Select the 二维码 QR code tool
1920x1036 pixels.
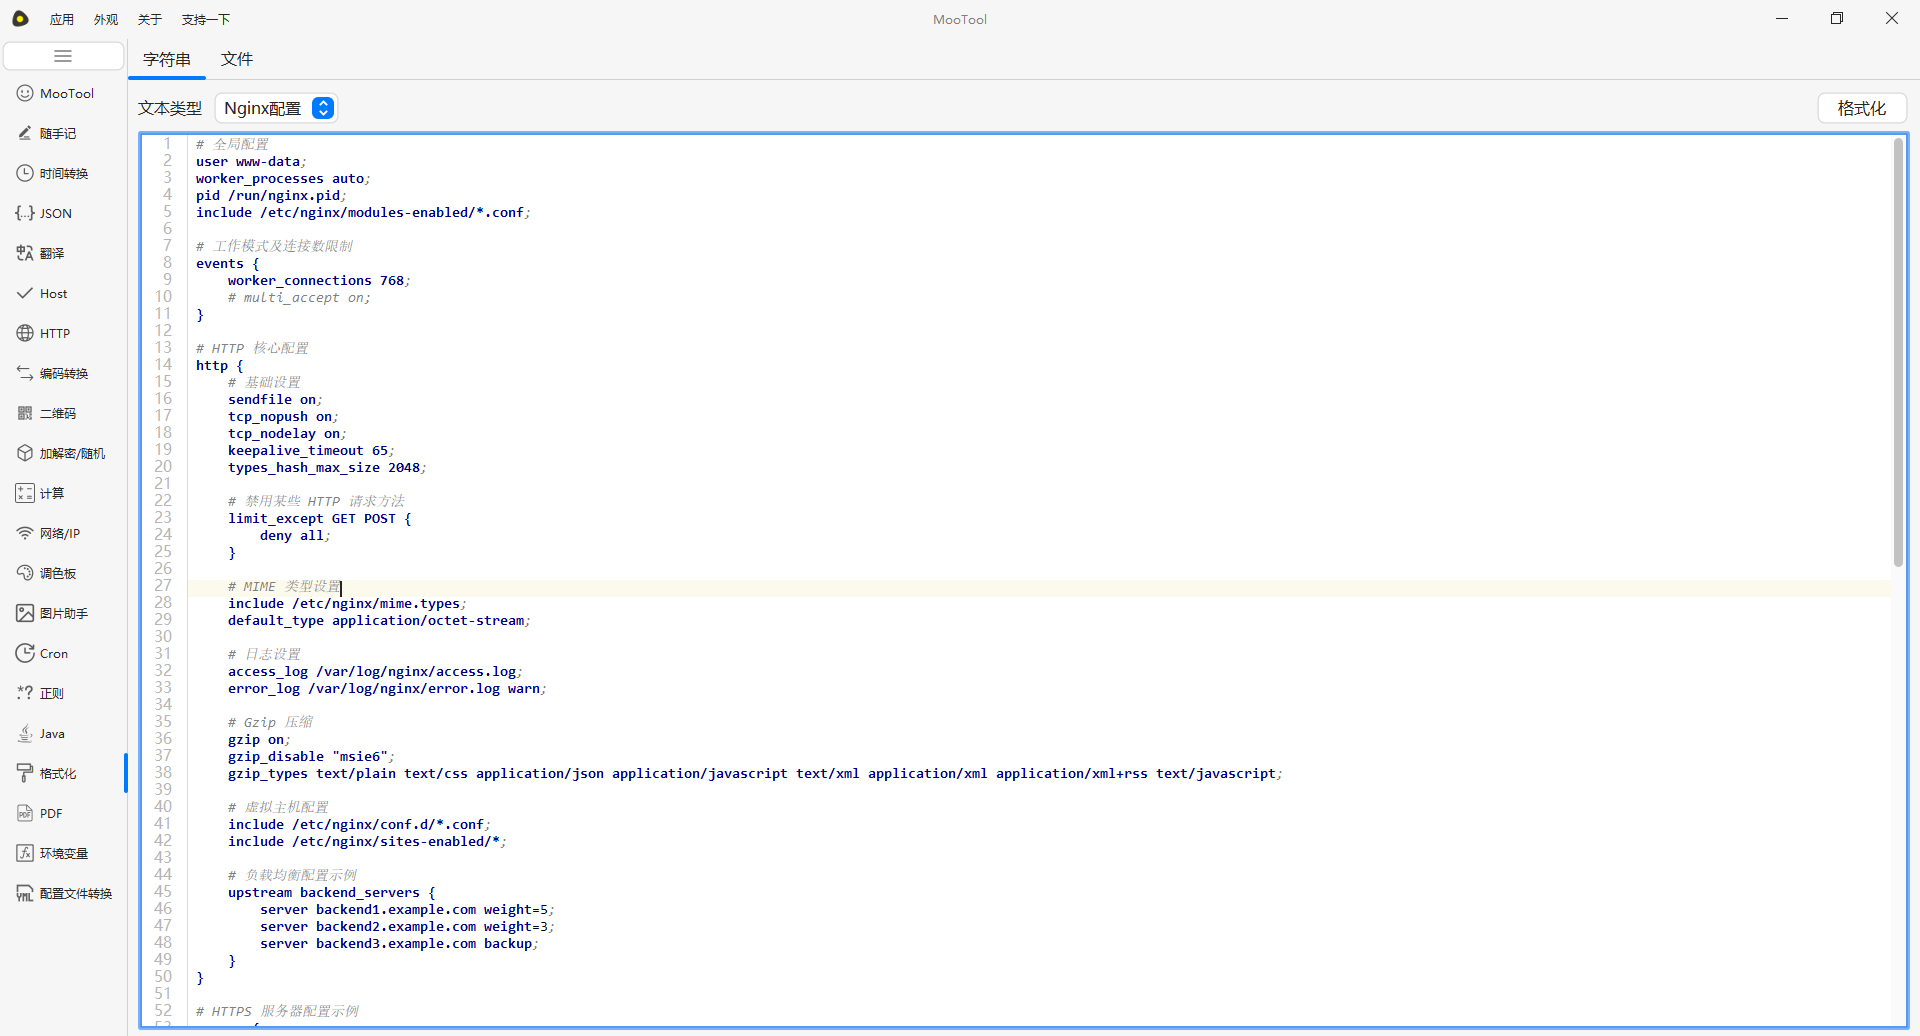coord(57,414)
